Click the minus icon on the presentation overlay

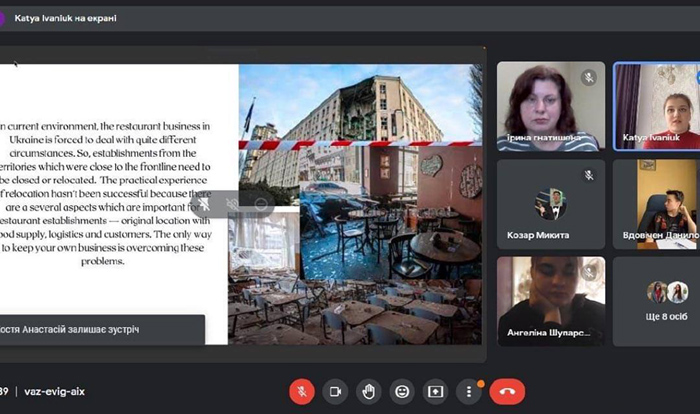(261, 204)
